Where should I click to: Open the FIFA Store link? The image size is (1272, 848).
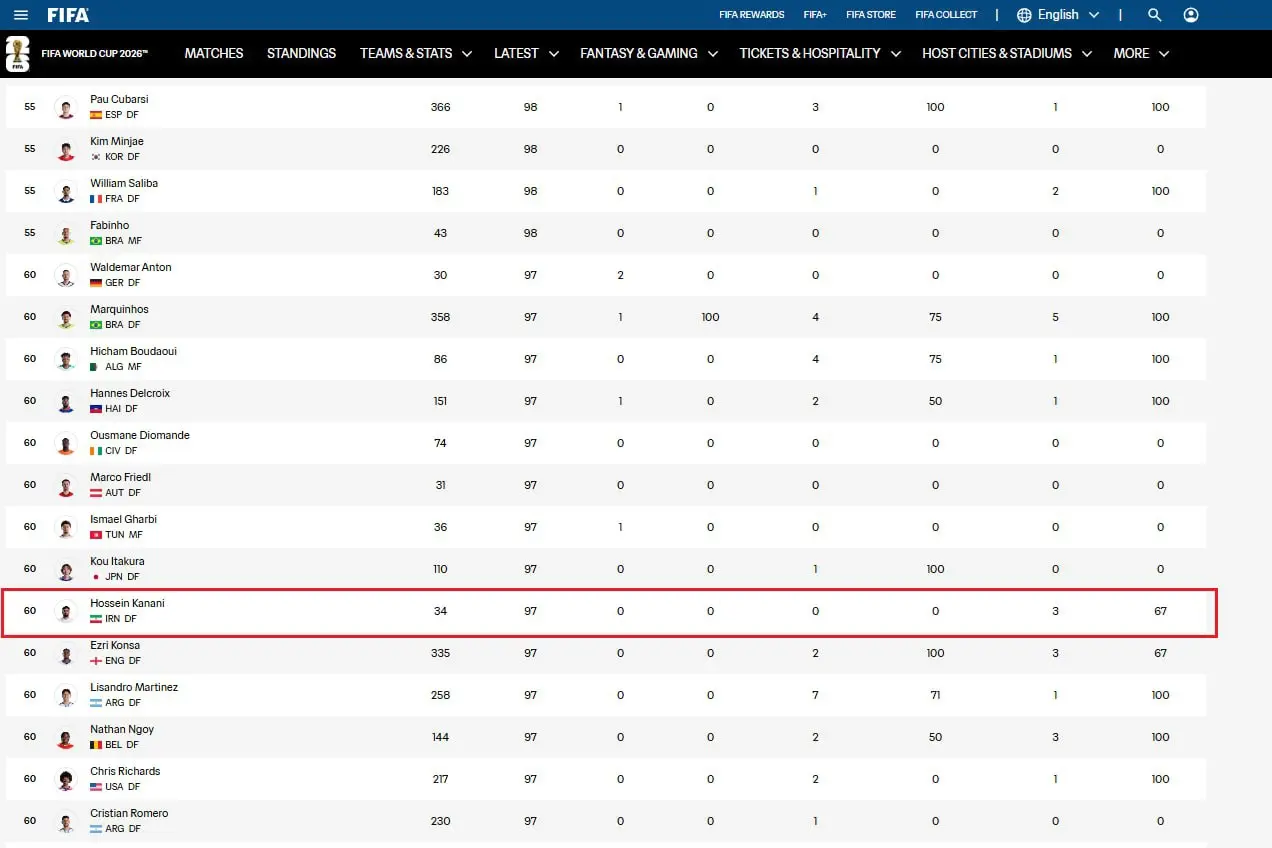coord(871,15)
